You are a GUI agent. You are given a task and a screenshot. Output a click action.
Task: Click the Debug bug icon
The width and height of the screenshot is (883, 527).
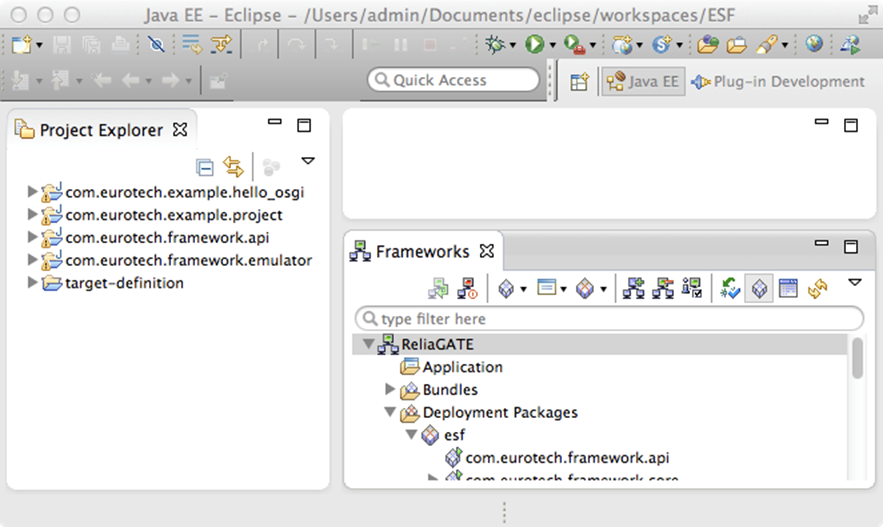(495, 44)
